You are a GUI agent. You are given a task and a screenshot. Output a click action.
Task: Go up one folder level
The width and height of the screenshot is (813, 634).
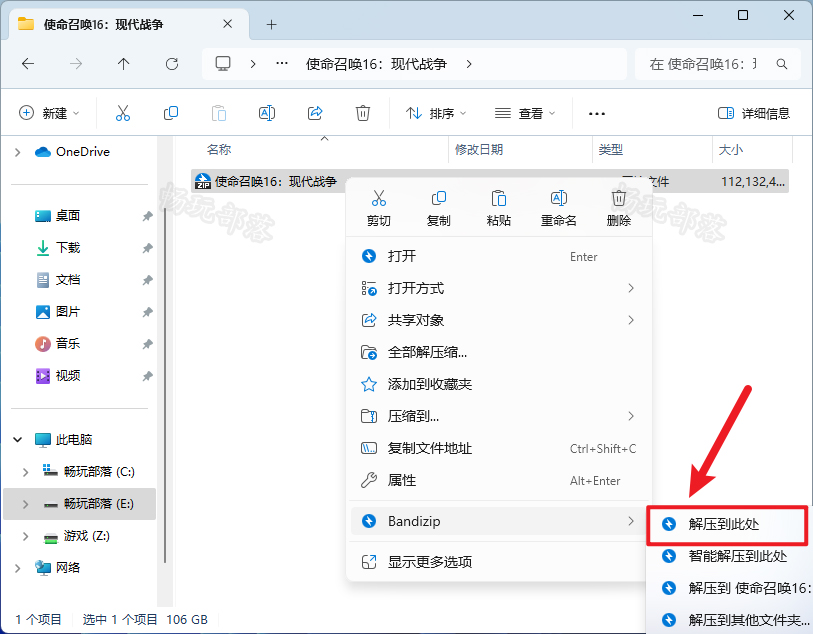click(x=123, y=64)
